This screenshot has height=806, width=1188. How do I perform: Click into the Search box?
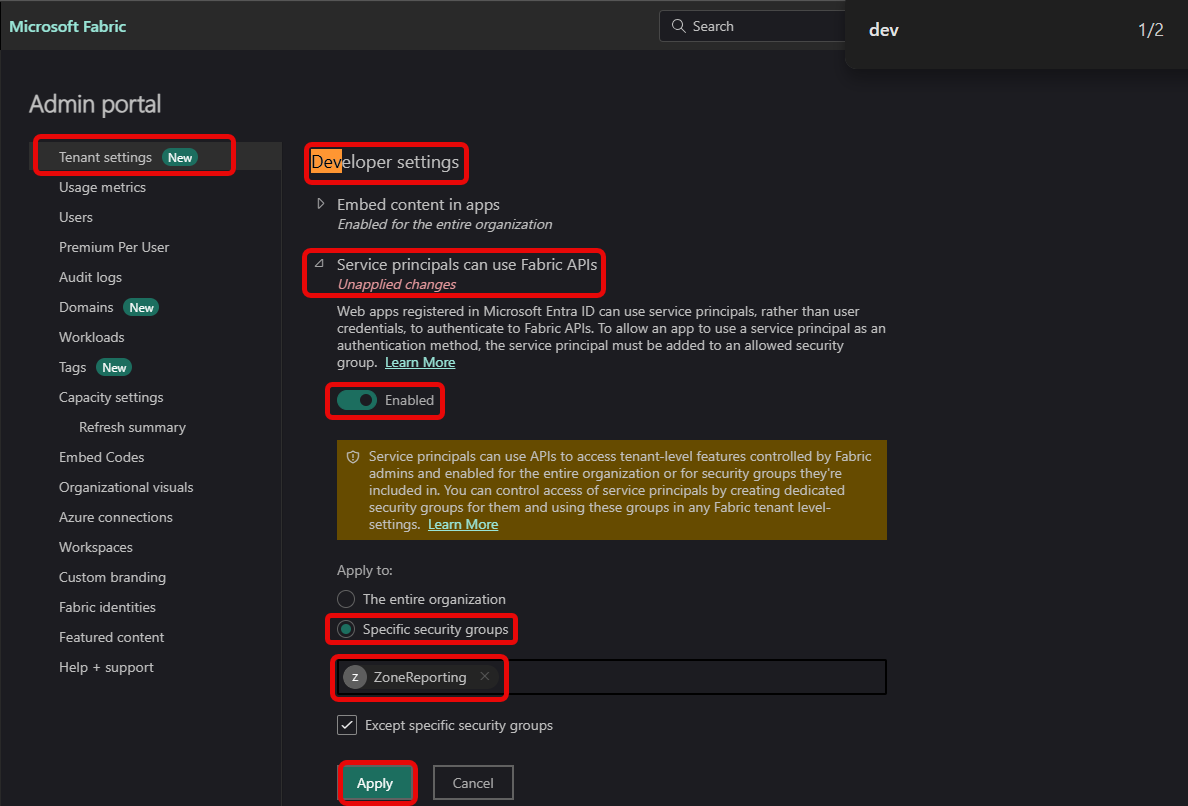[x=752, y=26]
